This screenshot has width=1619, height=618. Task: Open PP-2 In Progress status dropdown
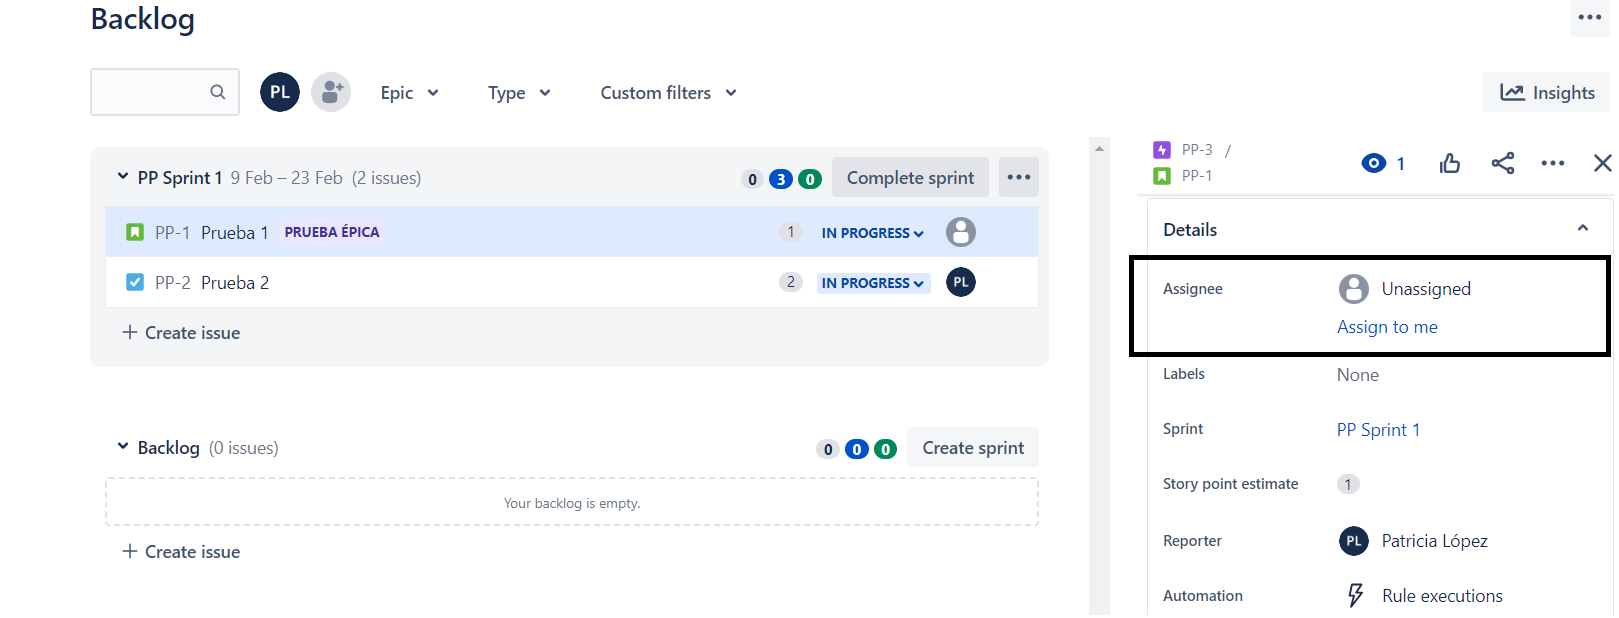tap(872, 283)
